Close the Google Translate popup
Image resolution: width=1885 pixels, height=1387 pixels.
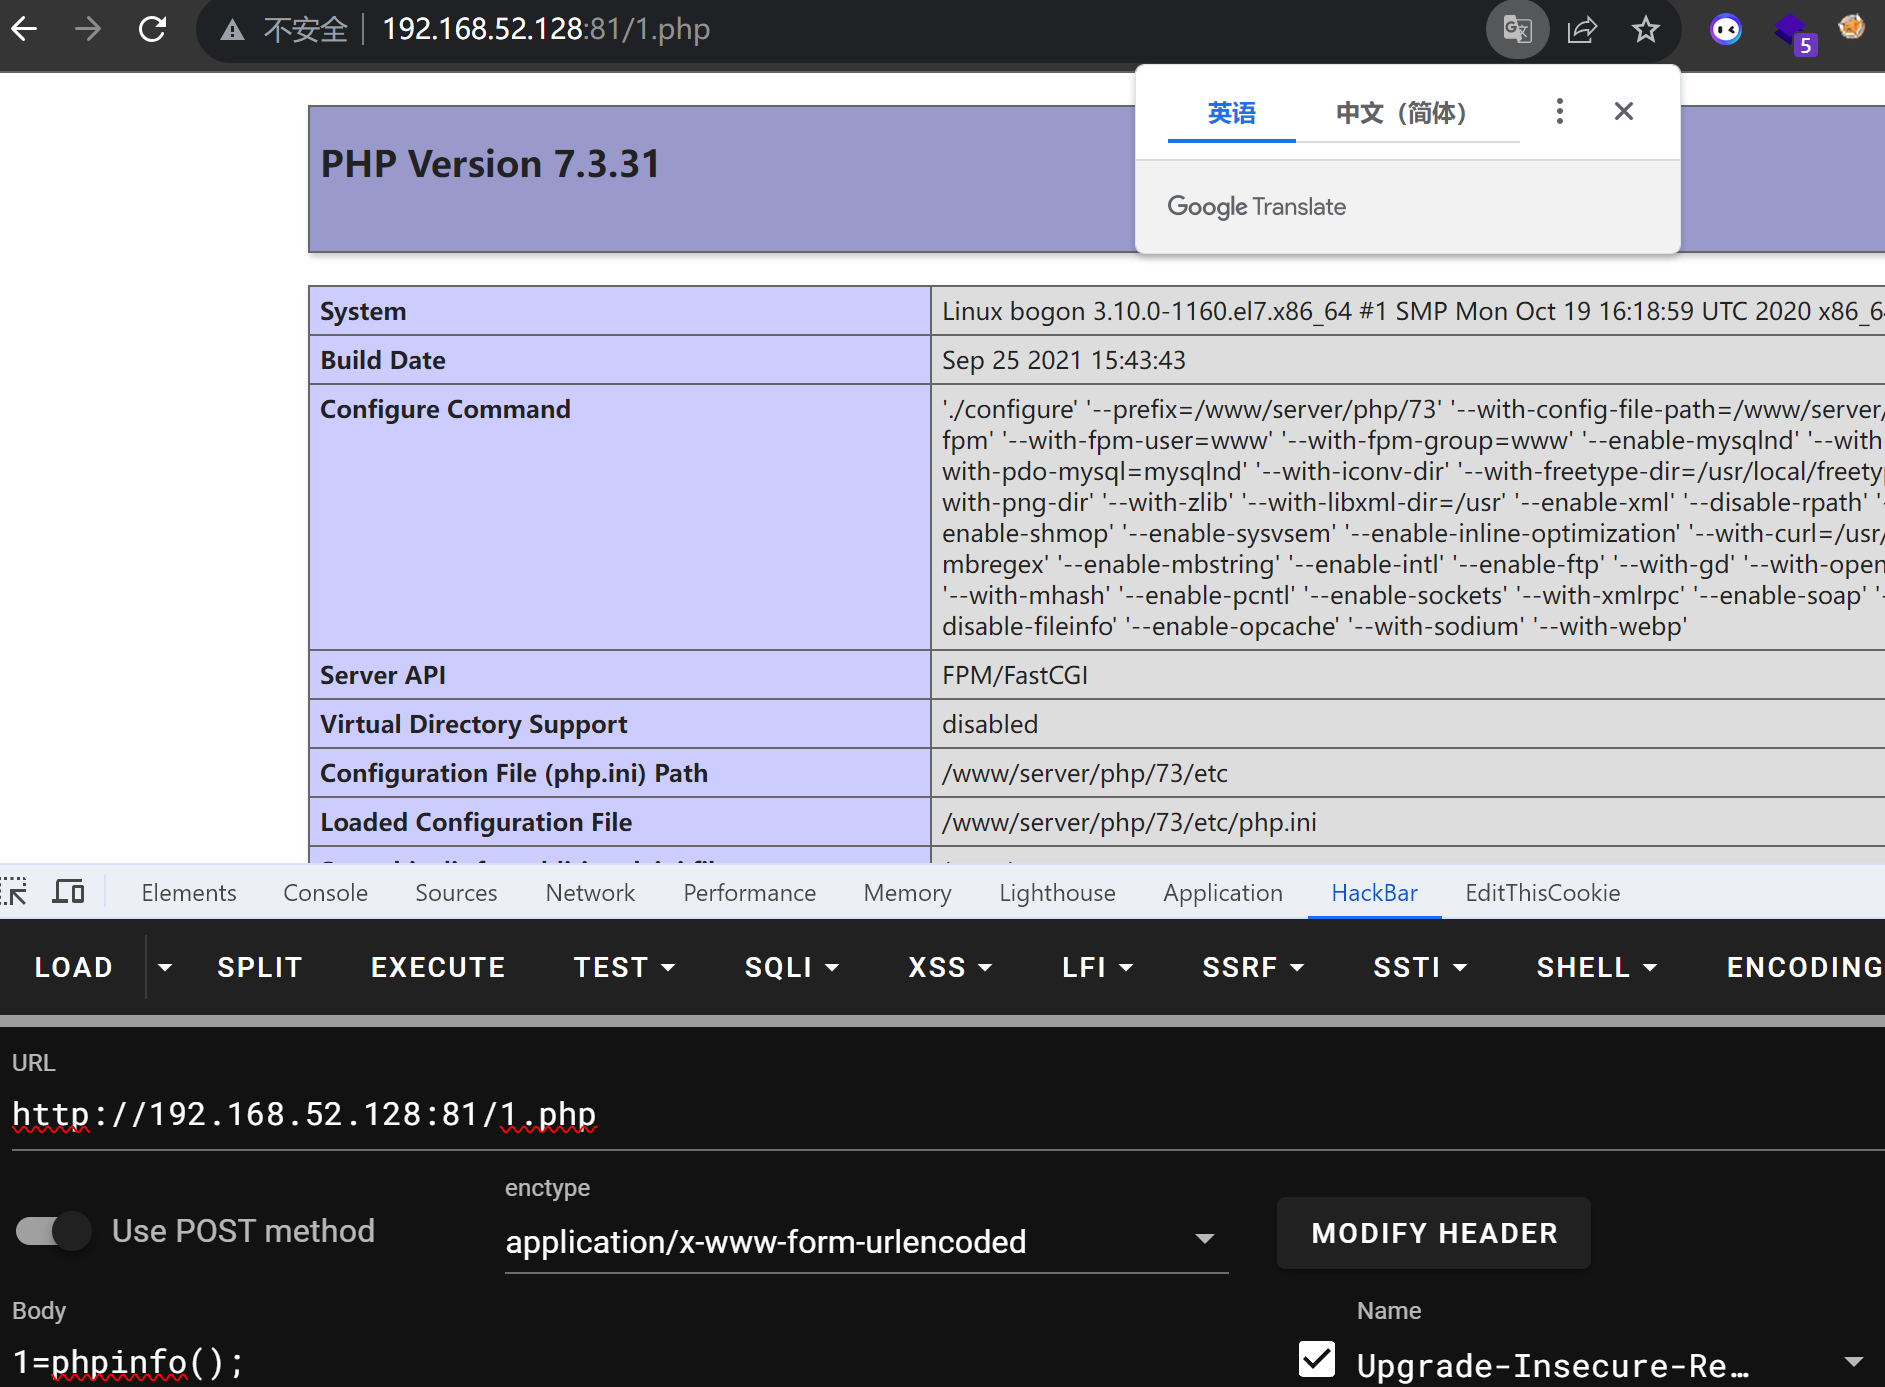[1624, 111]
